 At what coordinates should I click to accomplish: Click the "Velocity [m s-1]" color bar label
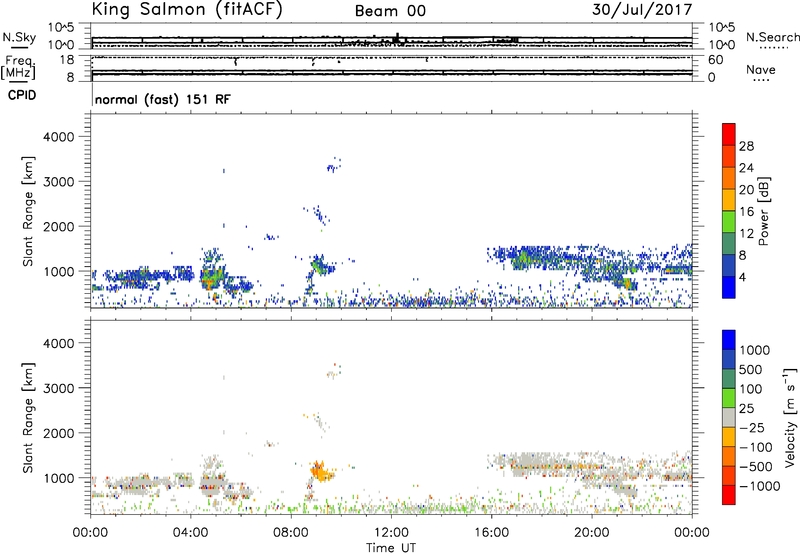(790, 417)
